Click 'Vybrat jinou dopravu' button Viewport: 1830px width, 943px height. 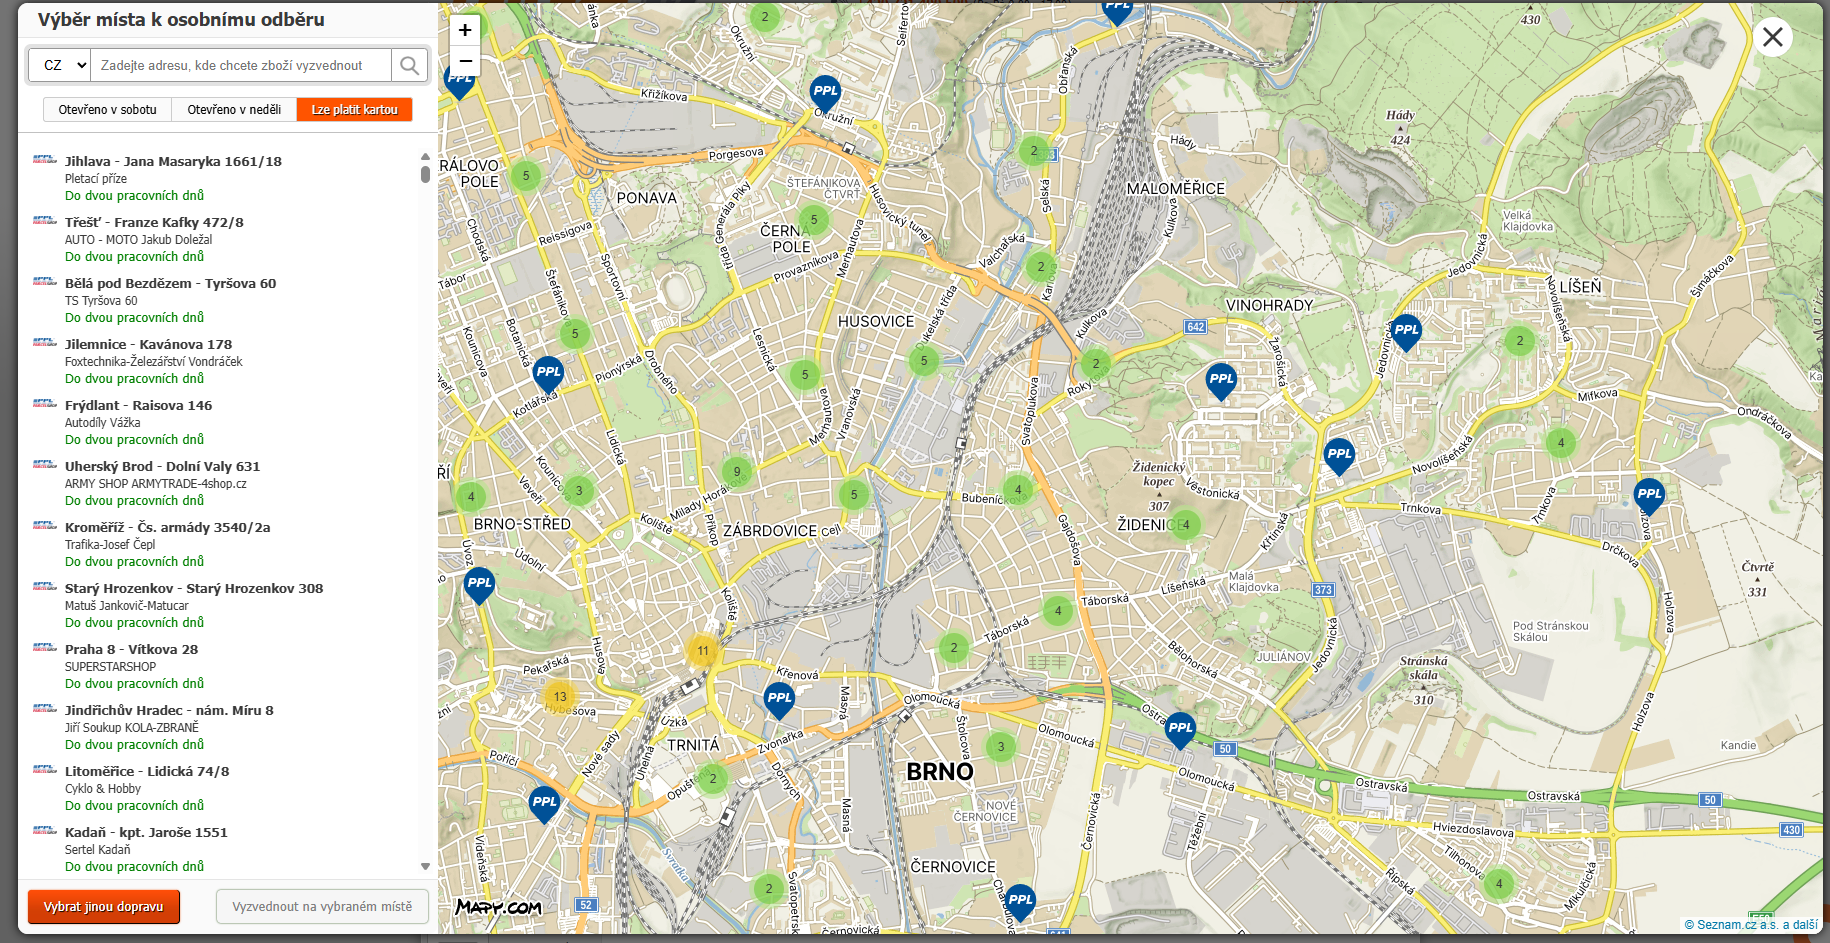tap(104, 907)
